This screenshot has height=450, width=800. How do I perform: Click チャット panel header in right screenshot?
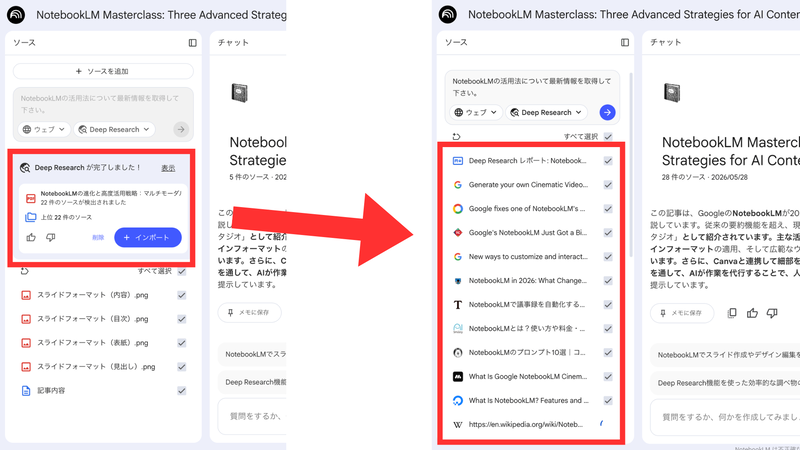click(x=665, y=42)
